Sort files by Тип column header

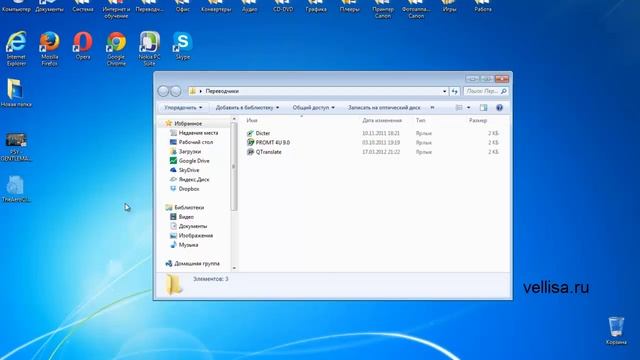click(420, 120)
